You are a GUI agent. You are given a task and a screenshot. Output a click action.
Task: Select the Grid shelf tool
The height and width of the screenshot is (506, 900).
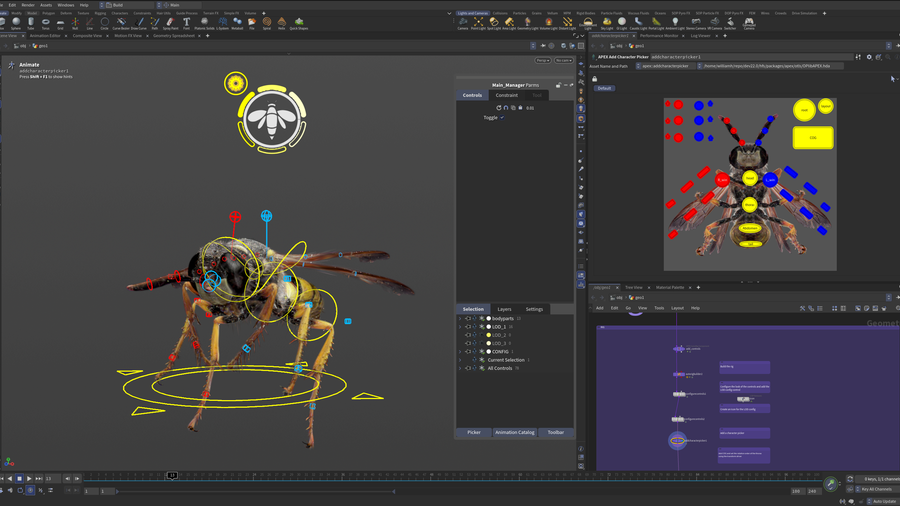[x=60, y=23]
